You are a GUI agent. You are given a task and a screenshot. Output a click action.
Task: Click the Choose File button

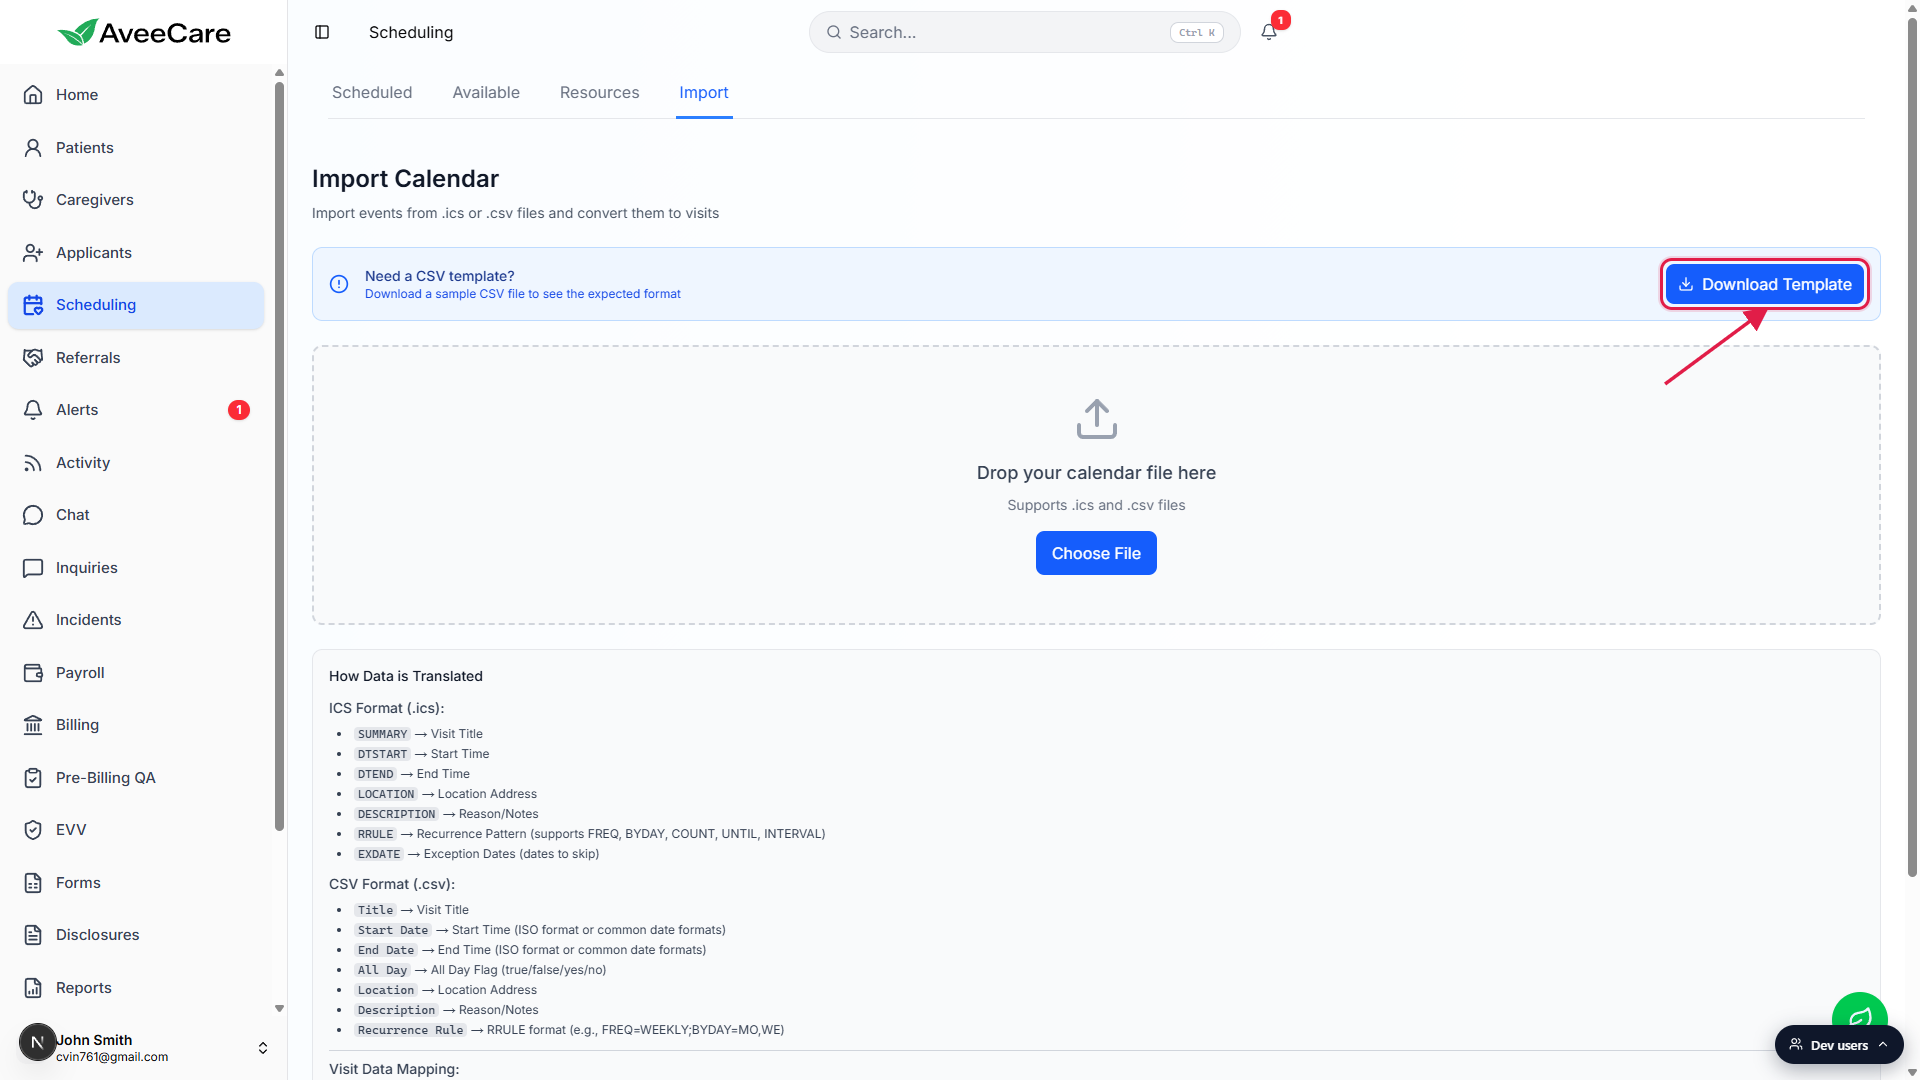pos(1096,553)
